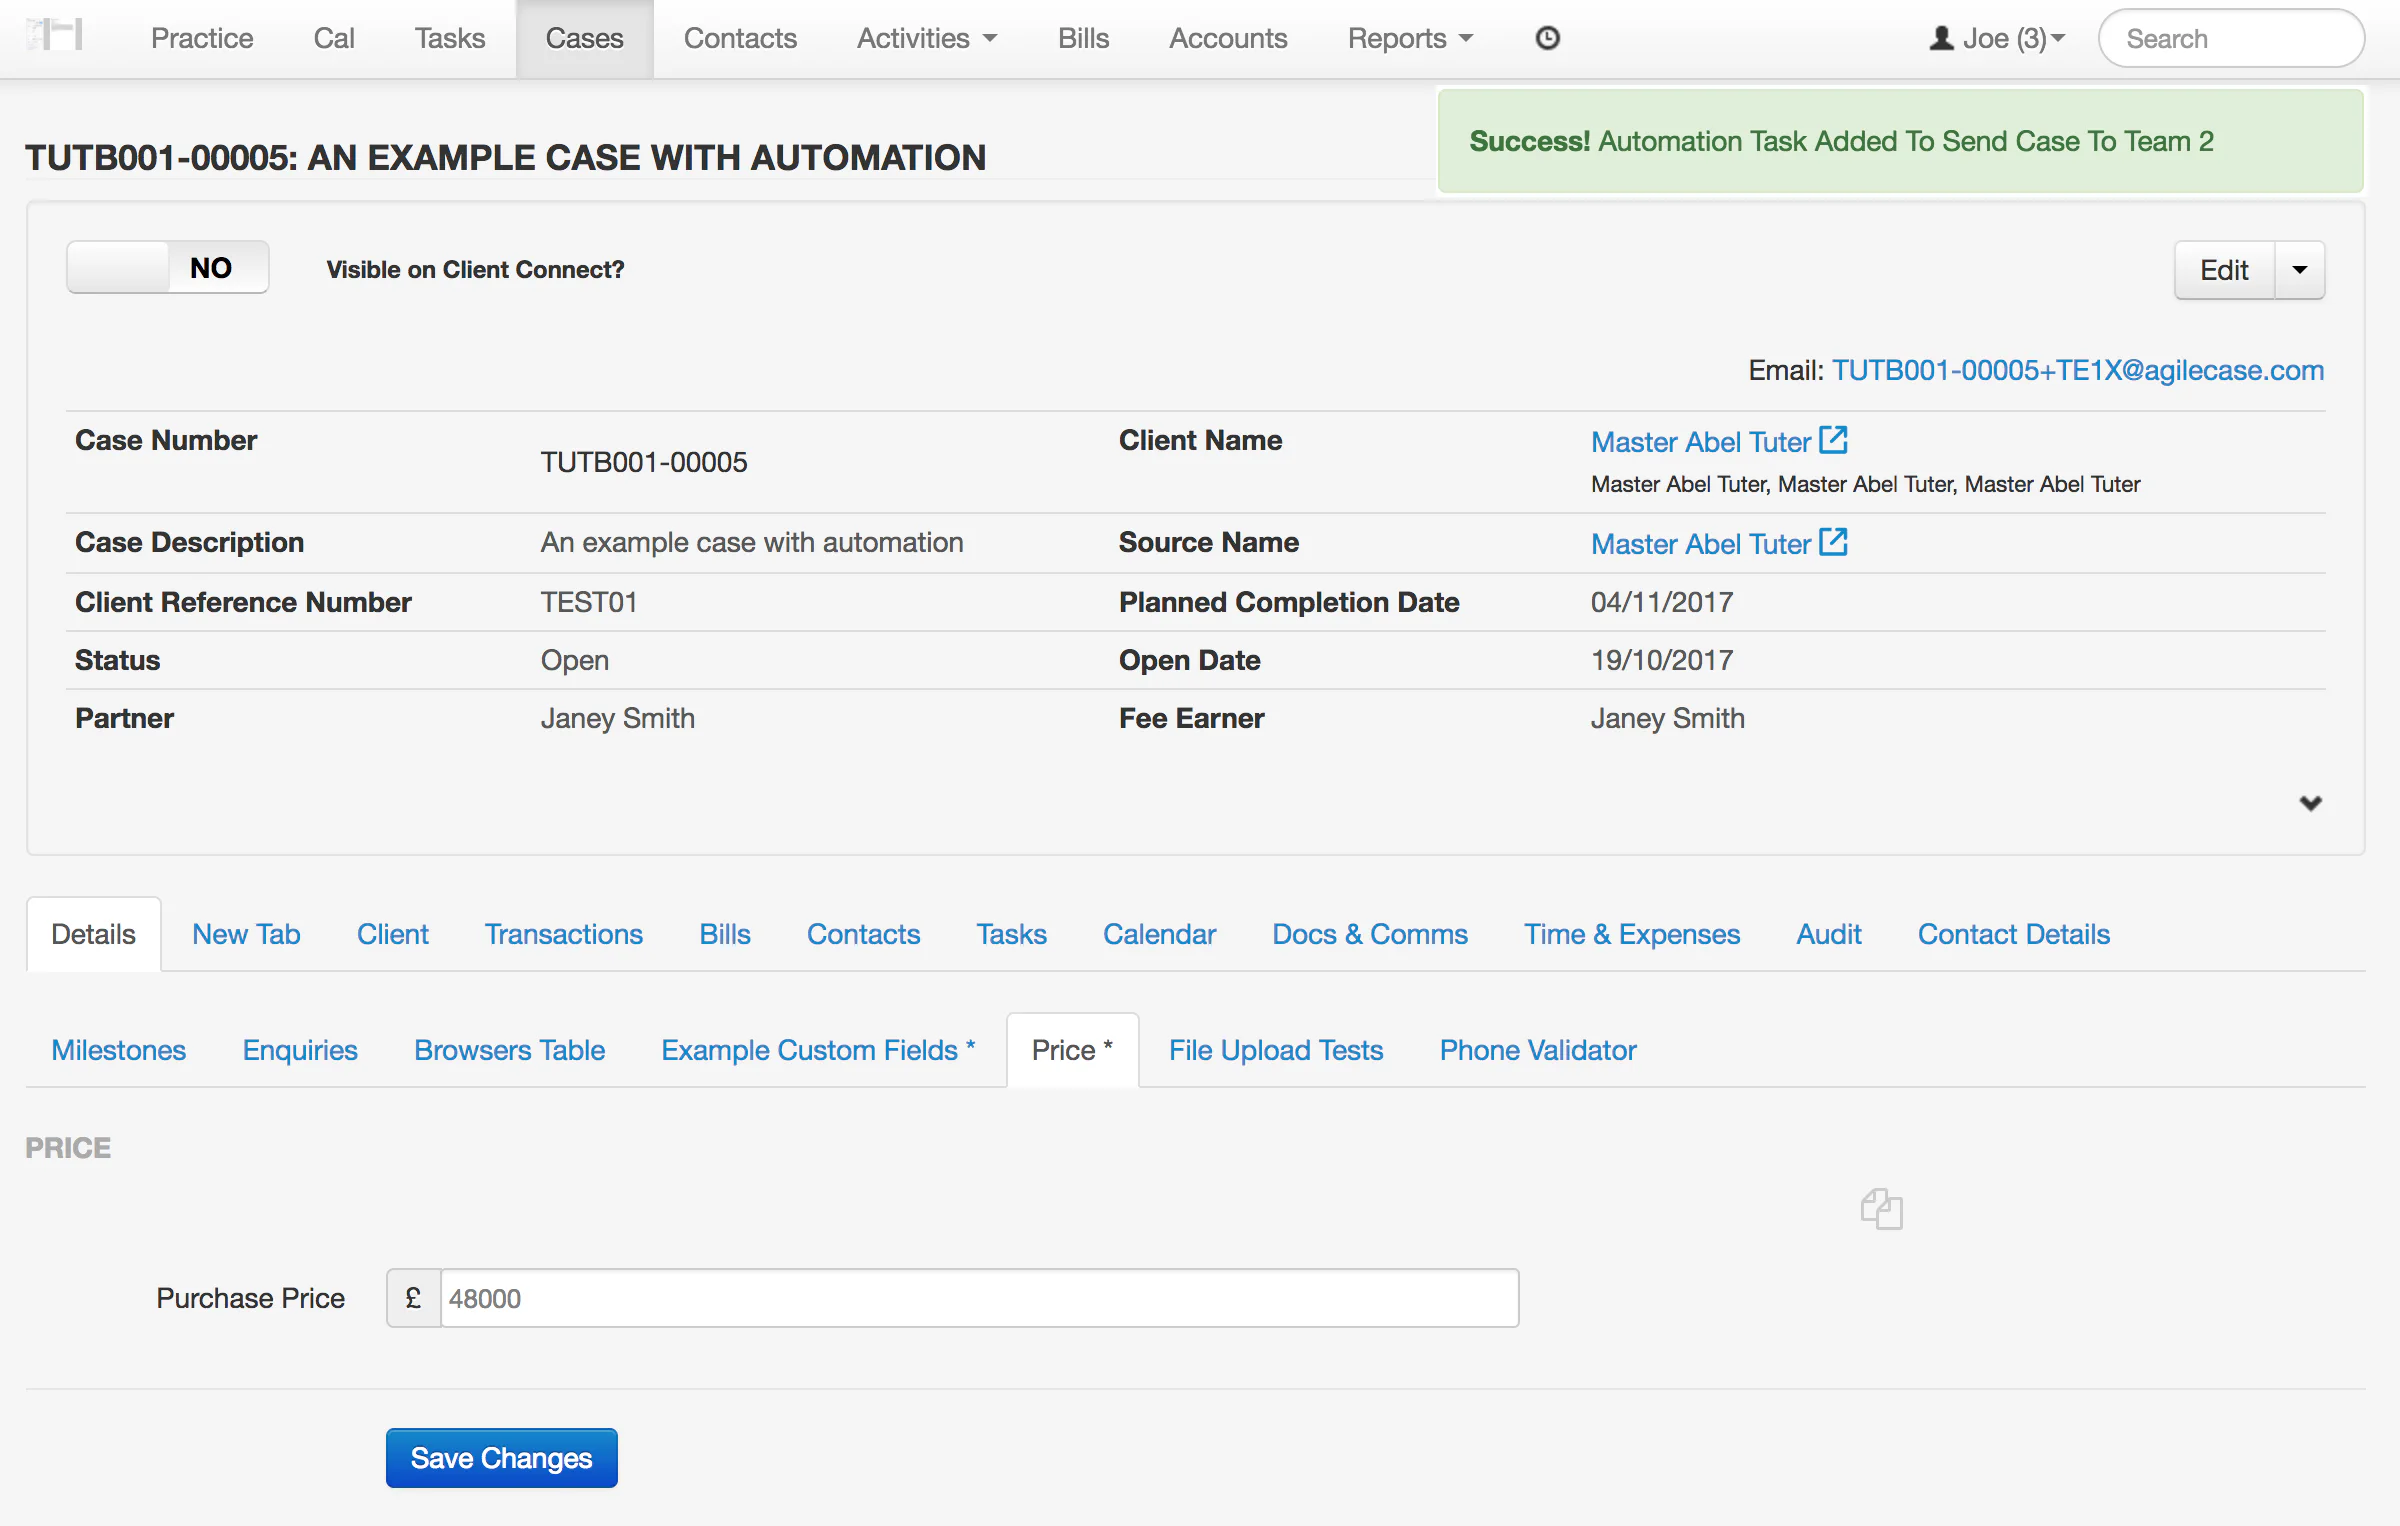The image size is (2400, 1526).
Task: Open the Activities dropdown menu
Action: [x=926, y=38]
